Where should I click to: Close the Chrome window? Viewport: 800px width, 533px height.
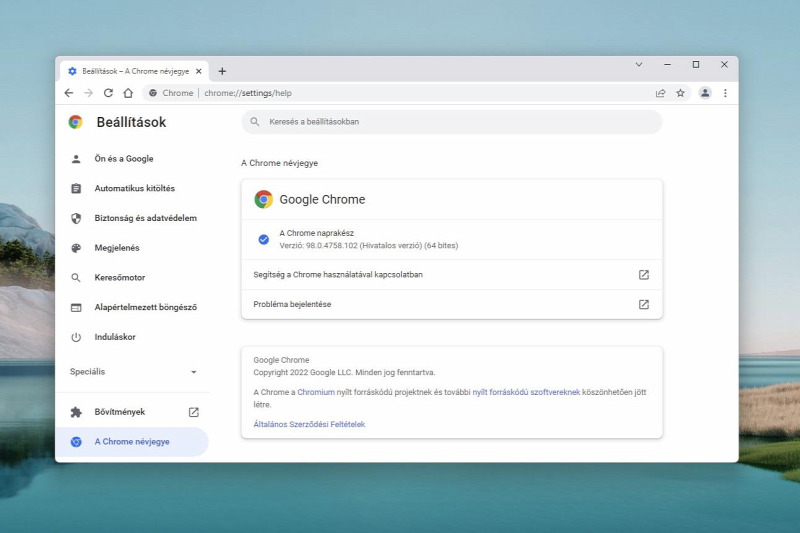pos(724,64)
